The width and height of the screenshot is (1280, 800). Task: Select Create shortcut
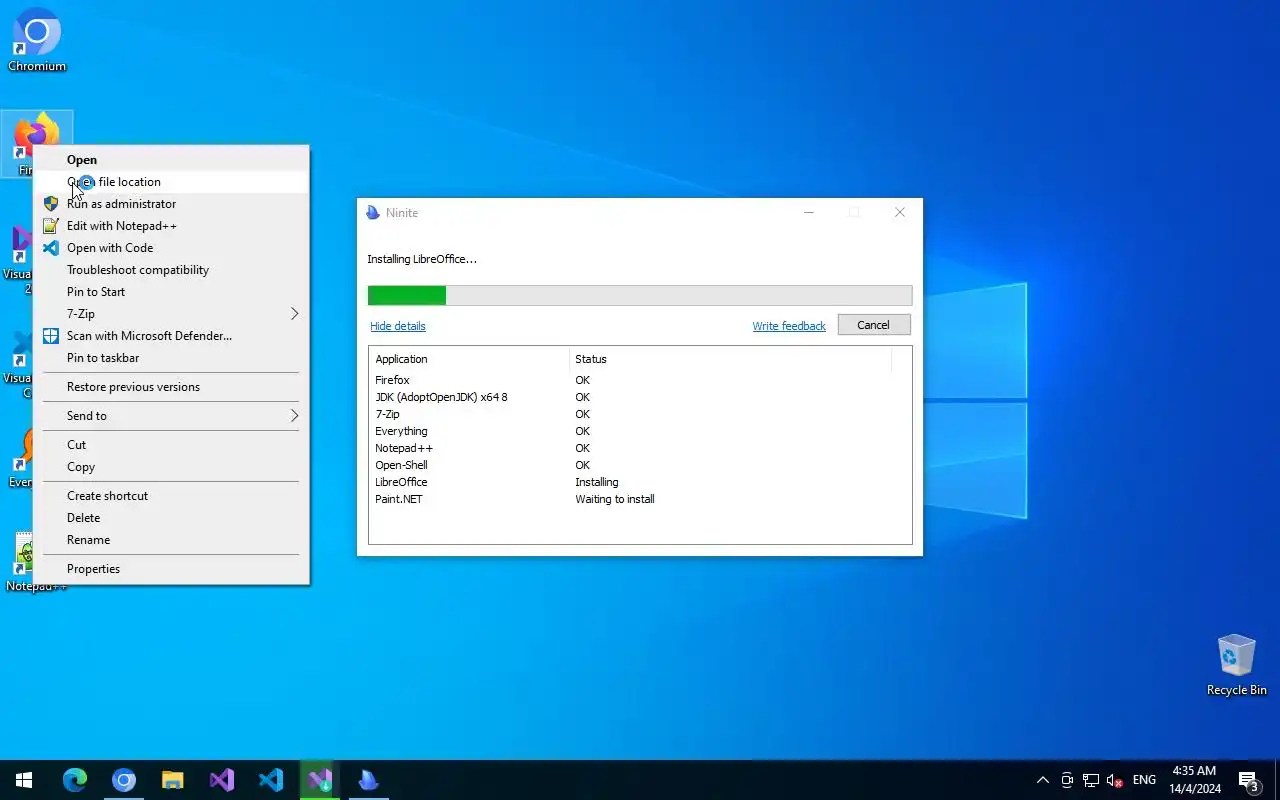pos(171,495)
